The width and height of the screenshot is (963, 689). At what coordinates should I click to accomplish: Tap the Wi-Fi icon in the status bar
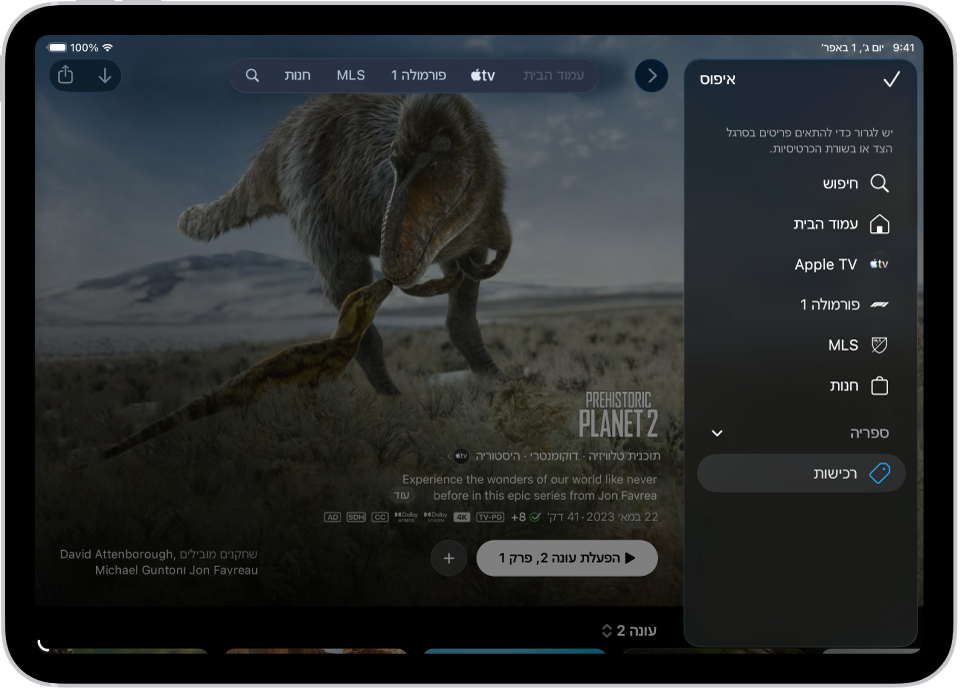point(108,47)
